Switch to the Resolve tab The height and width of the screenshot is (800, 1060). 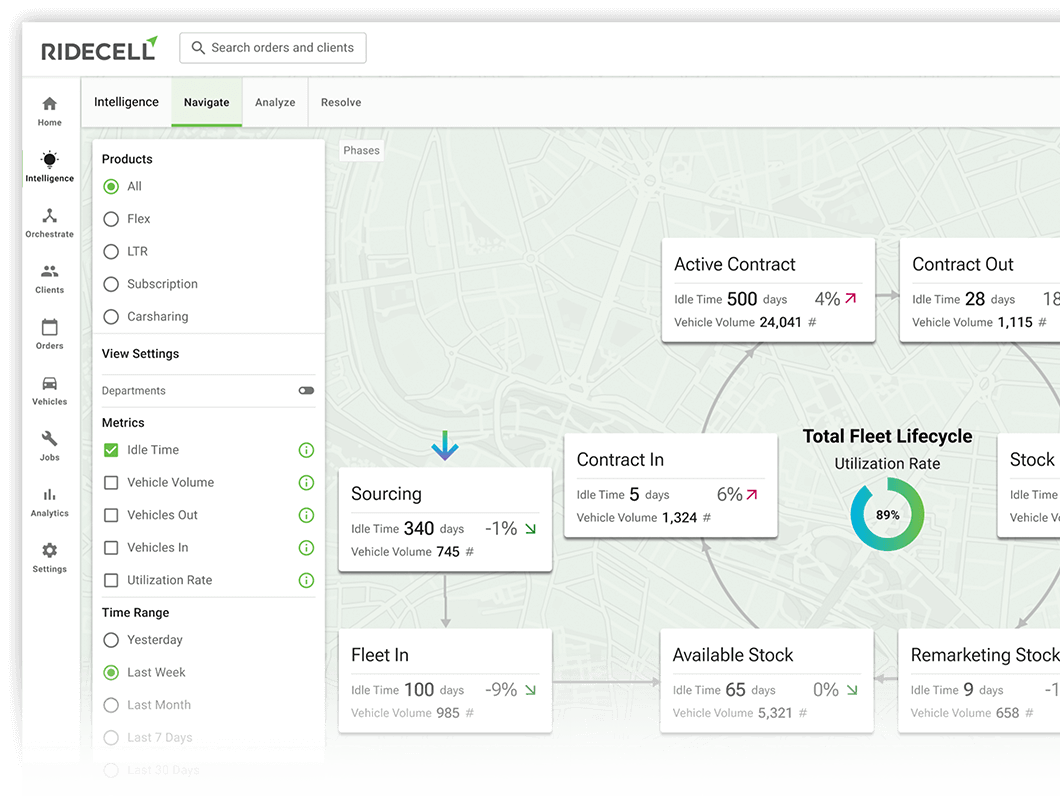tap(341, 102)
